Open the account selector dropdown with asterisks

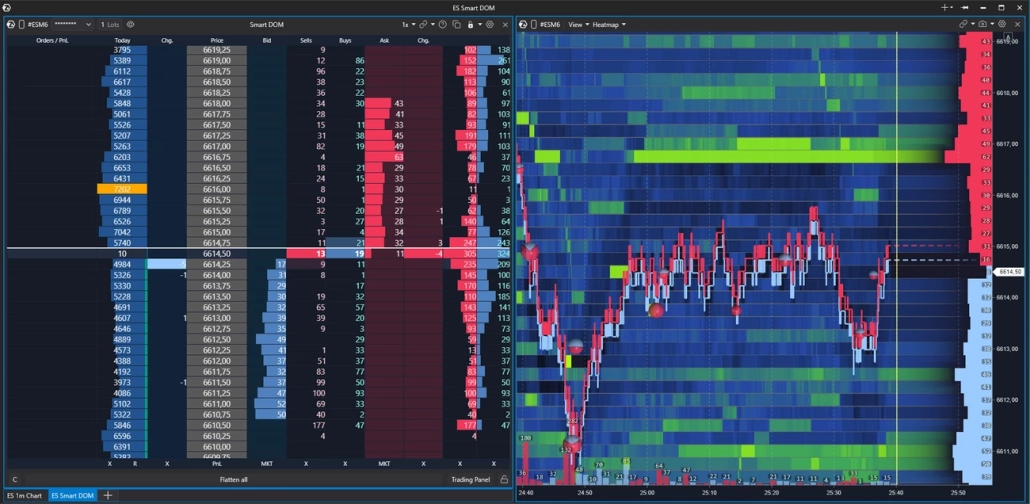[72, 24]
